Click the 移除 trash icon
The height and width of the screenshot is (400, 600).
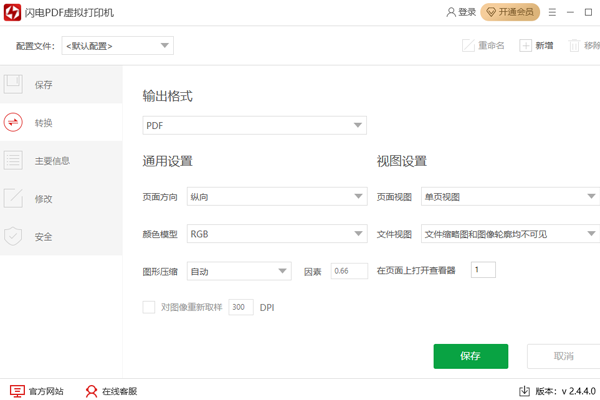tap(574, 46)
